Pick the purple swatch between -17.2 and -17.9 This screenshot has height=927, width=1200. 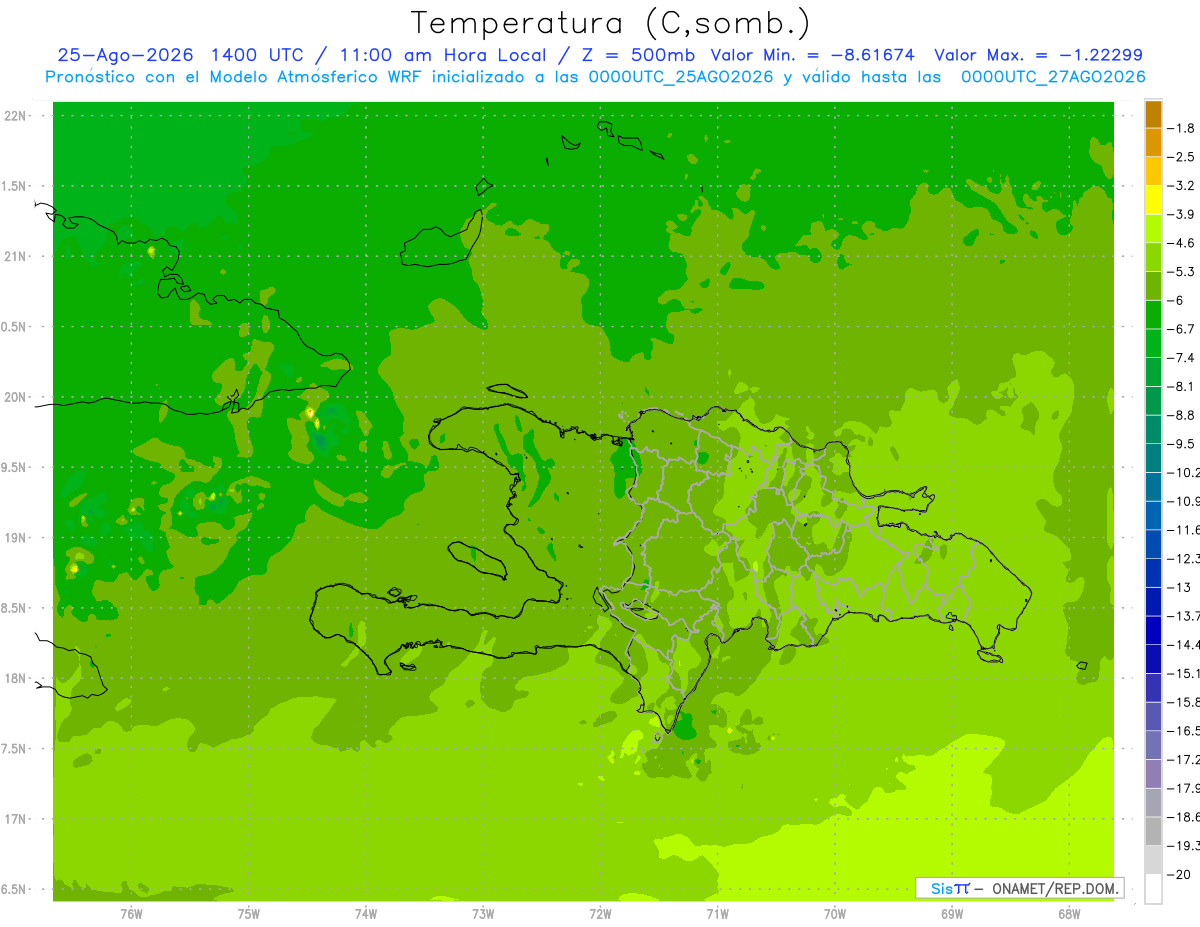click(x=1153, y=773)
